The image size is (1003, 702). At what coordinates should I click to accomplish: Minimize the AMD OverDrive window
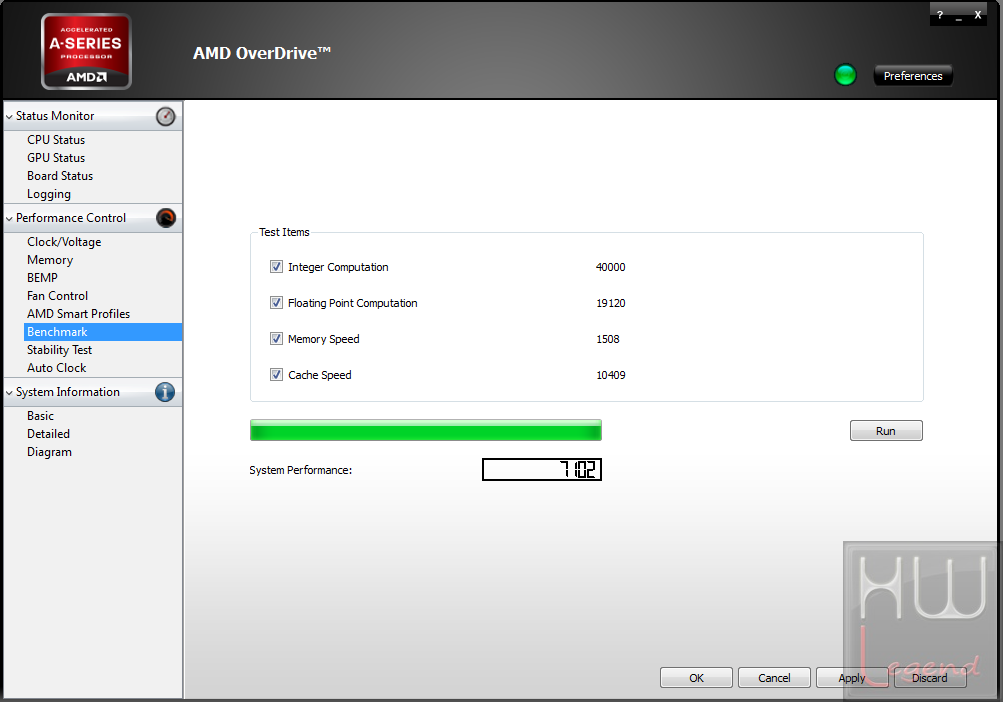958,16
